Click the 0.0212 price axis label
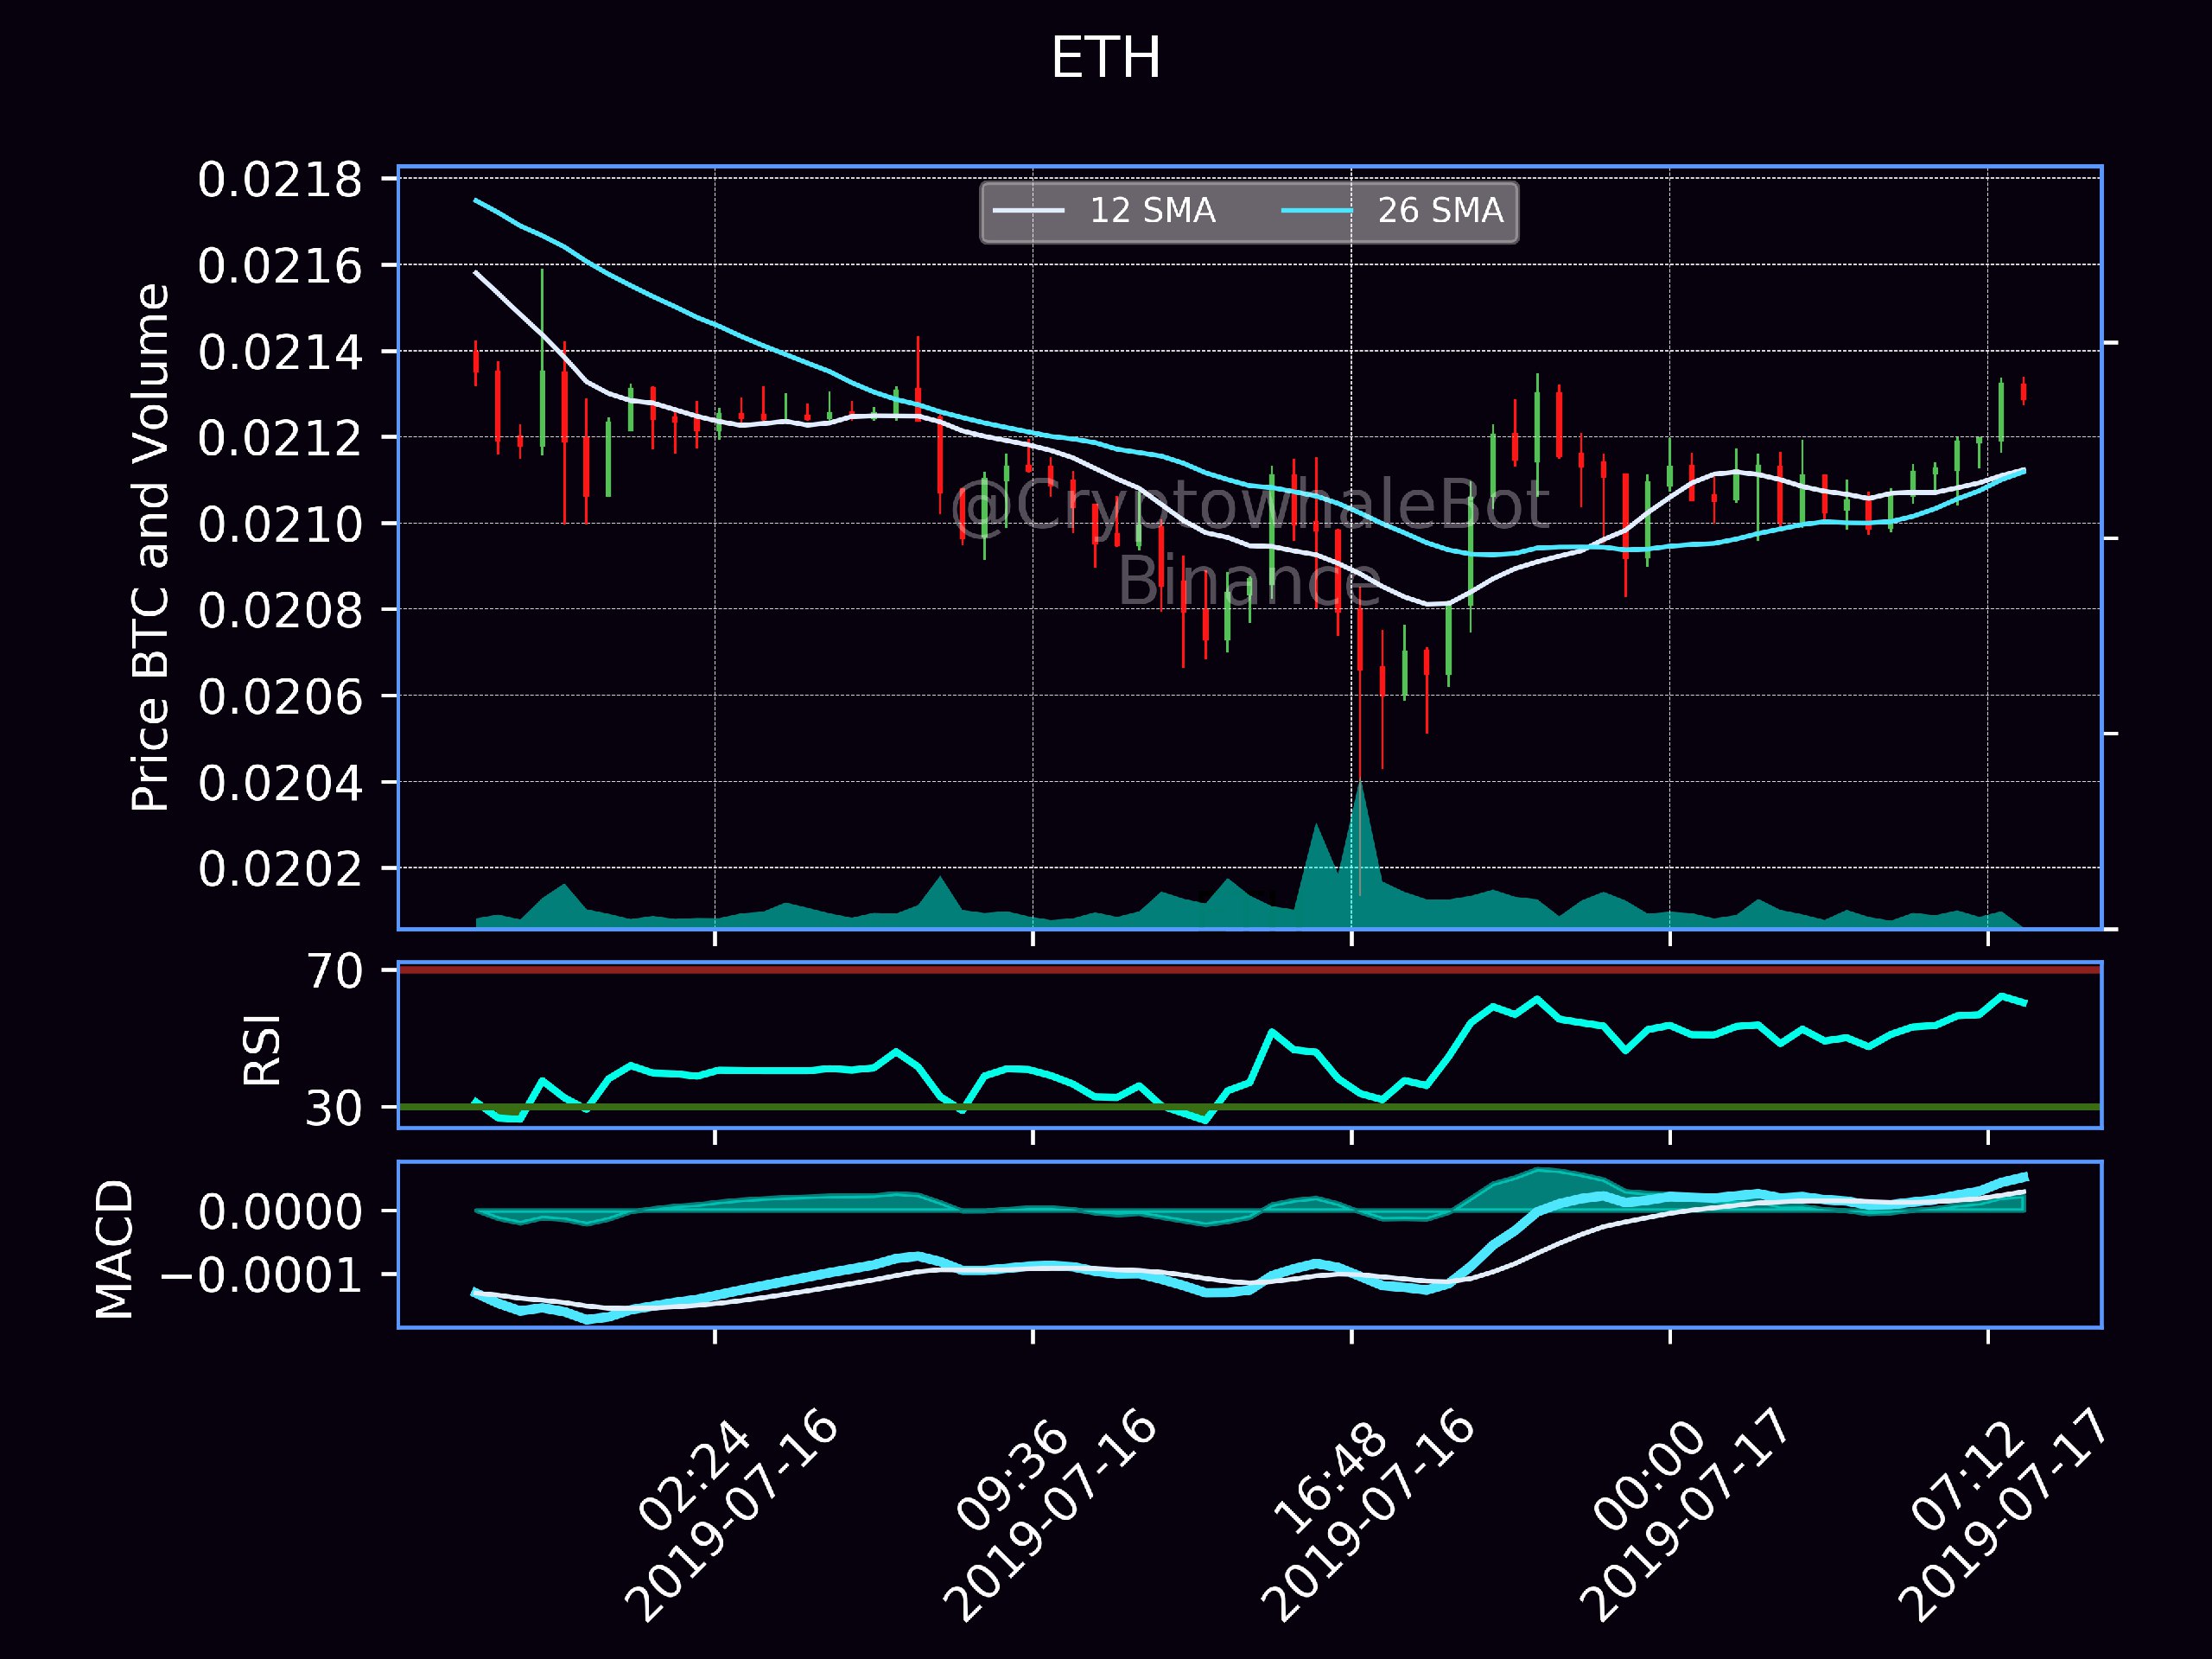This screenshot has width=2212, height=1659. tap(280, 438)
